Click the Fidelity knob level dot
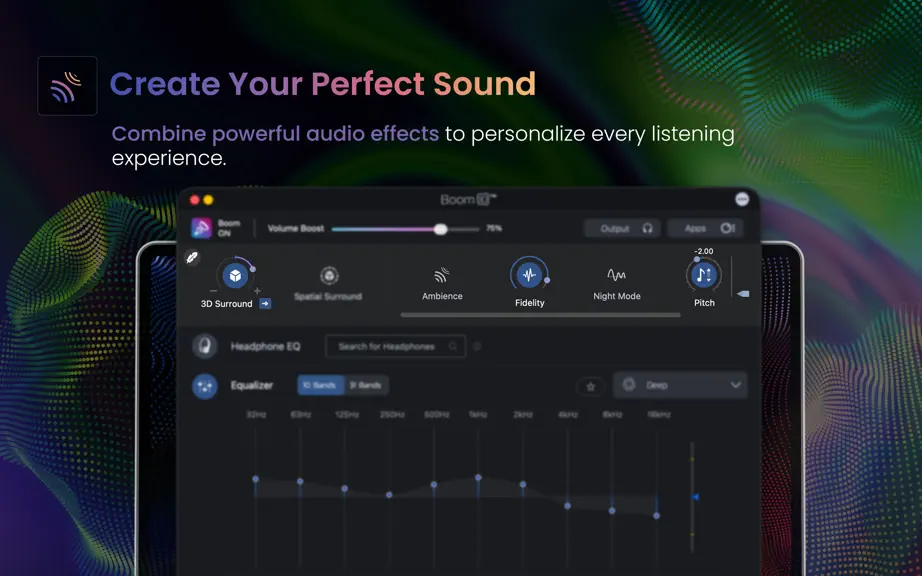Viewport: 922px width, 576px height. (x=547, y=280)
